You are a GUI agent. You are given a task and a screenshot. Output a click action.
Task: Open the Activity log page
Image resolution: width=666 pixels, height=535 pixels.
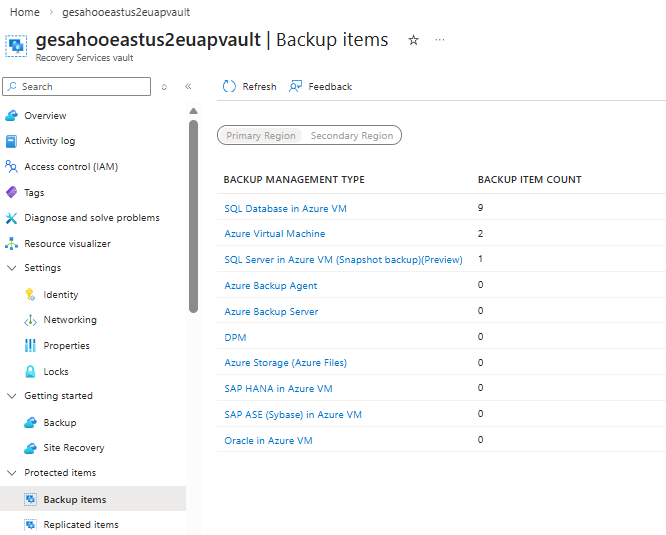click(50, 141)
